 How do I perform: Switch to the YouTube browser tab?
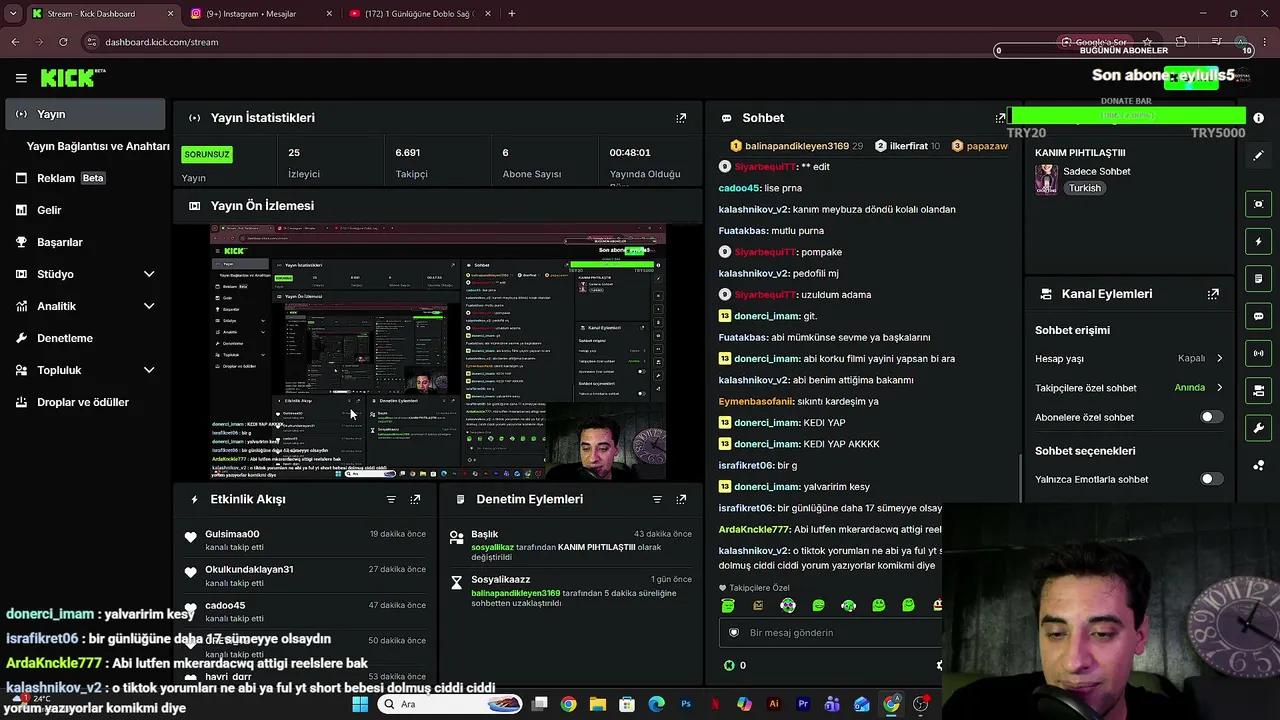(420, 14)
